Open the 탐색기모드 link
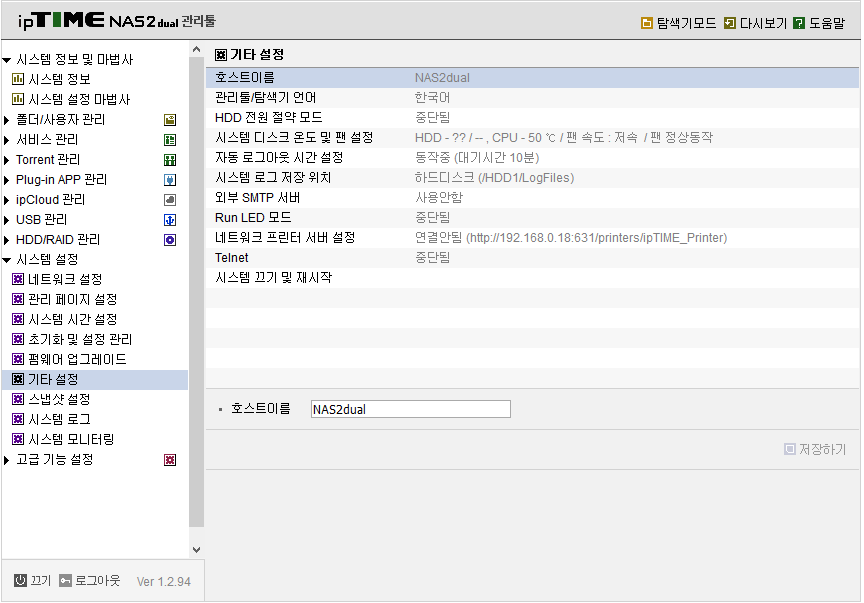This screenshot has width=864, height=603. (686, 23)
